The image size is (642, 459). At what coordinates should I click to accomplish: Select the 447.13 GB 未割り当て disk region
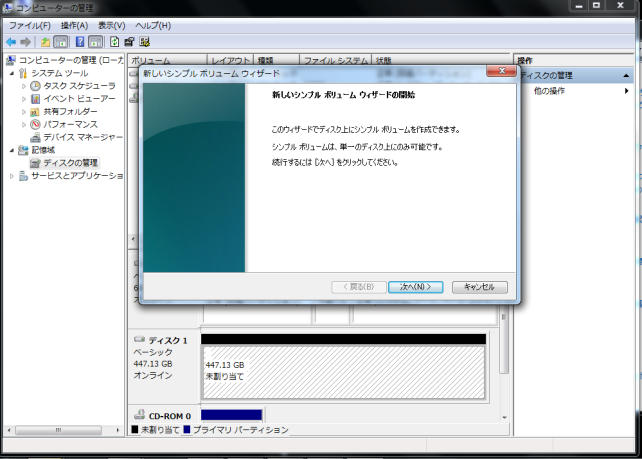click(344, 372)
